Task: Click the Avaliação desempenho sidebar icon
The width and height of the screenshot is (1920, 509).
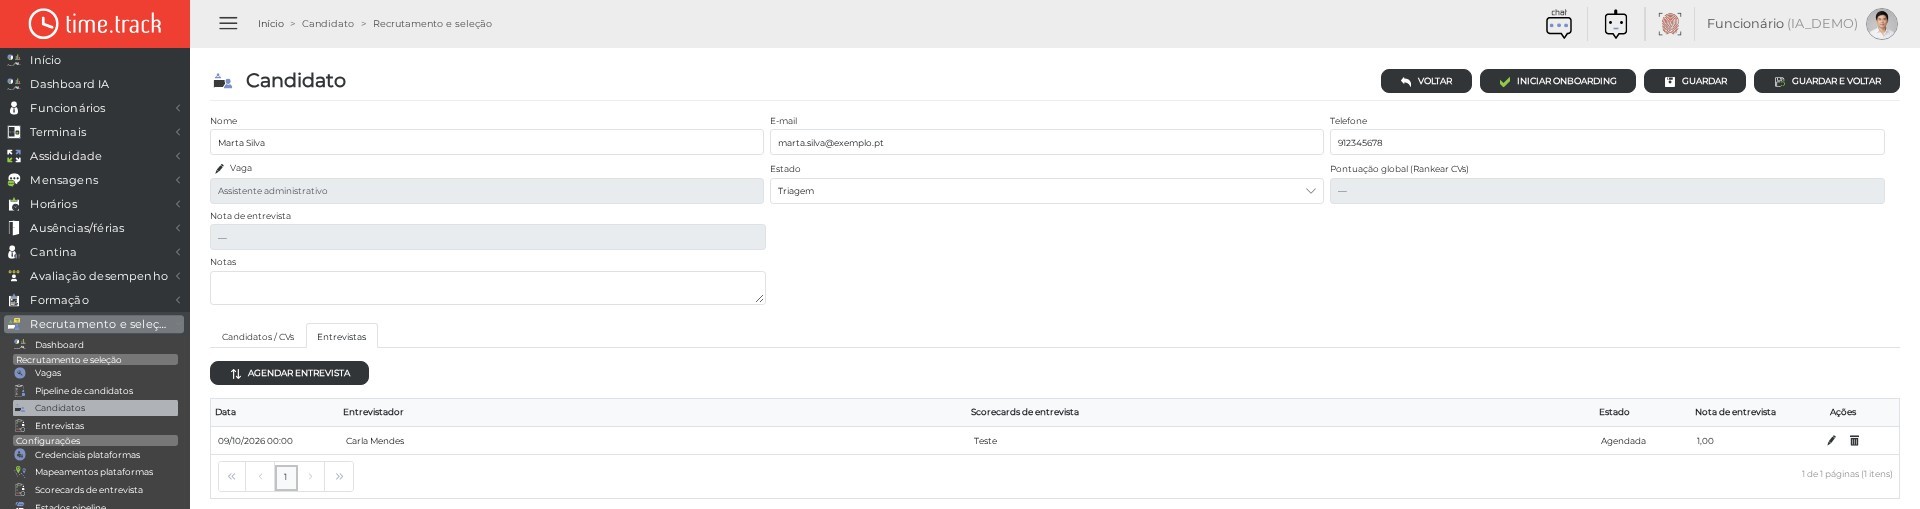Action: (x=14, y=276)
